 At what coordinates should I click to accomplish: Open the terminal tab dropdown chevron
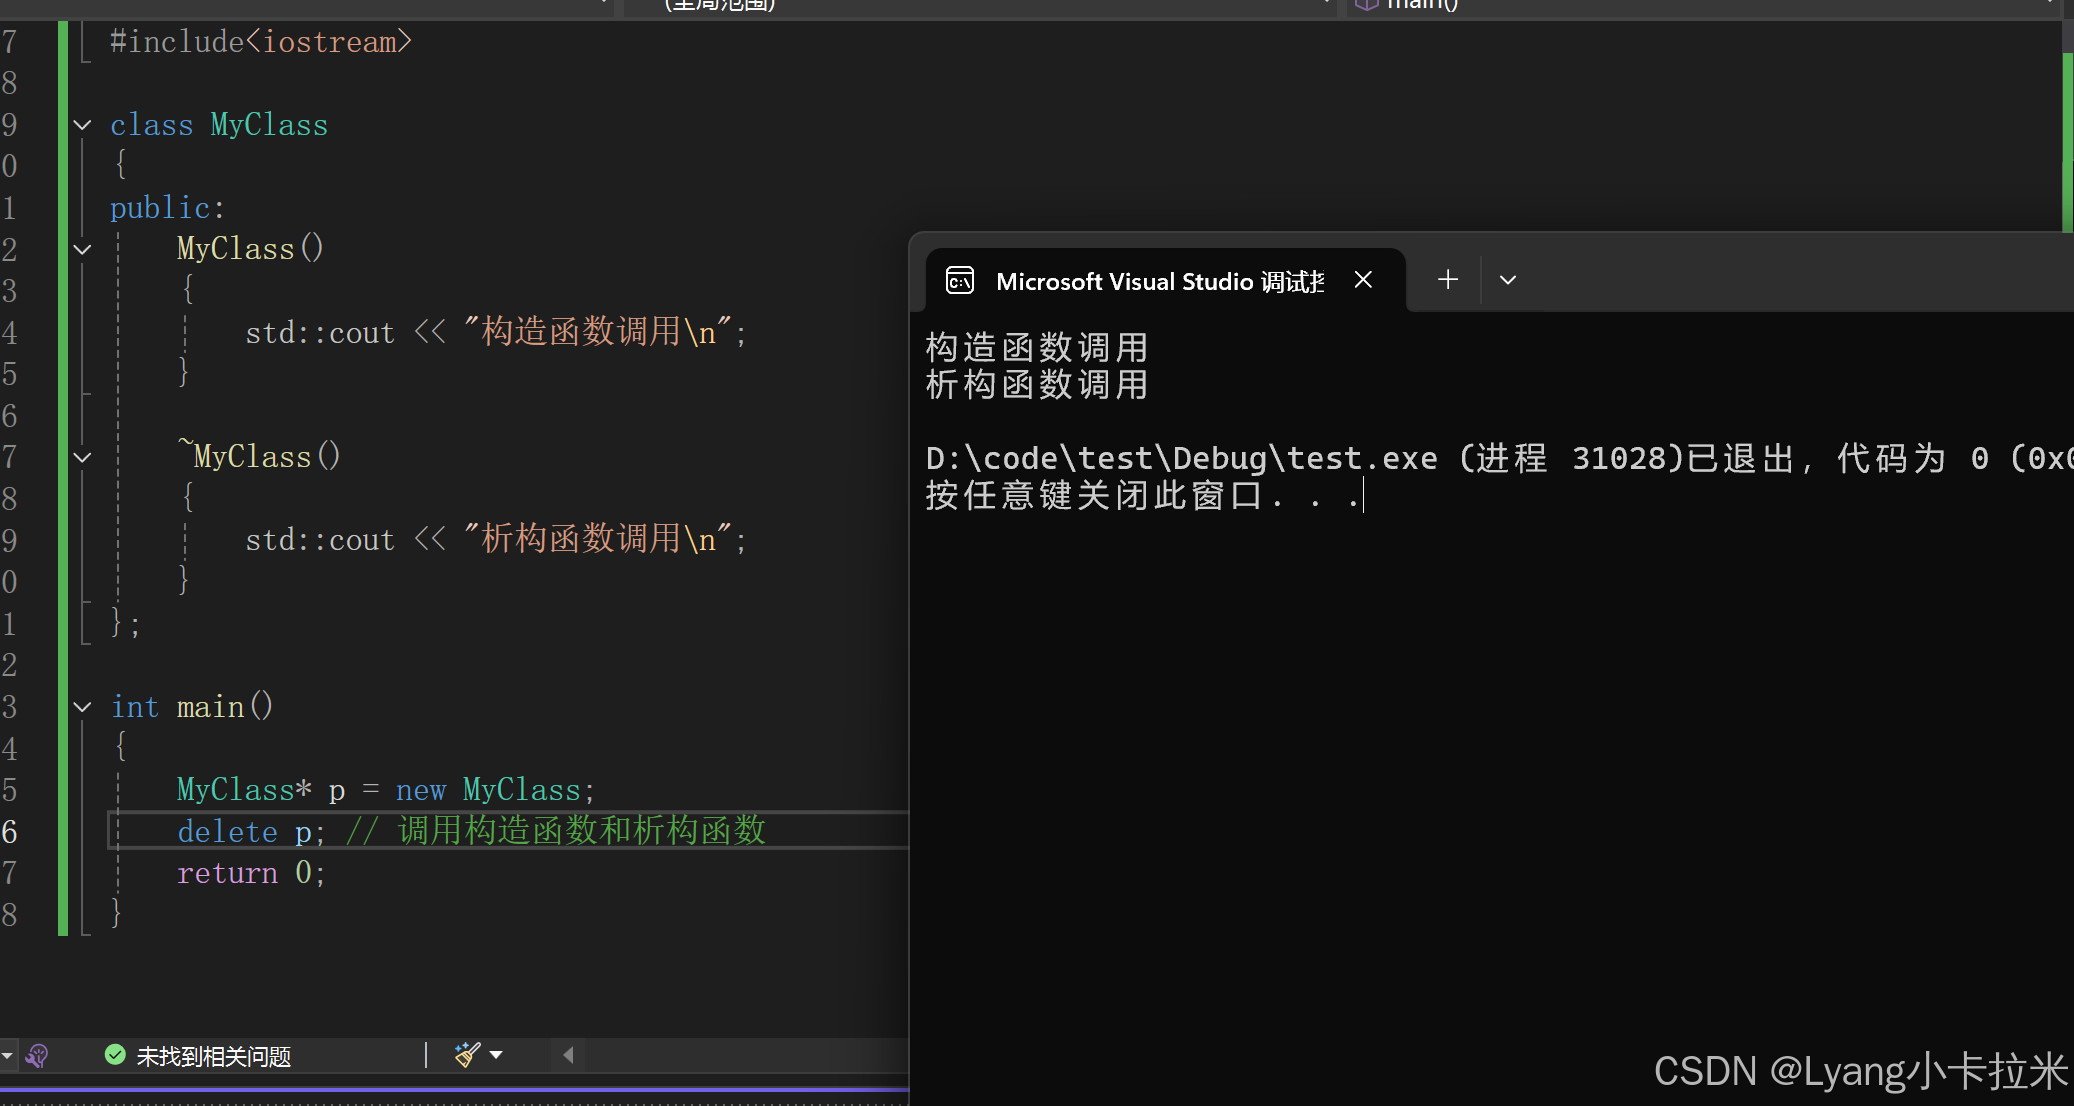(1508, 280)
